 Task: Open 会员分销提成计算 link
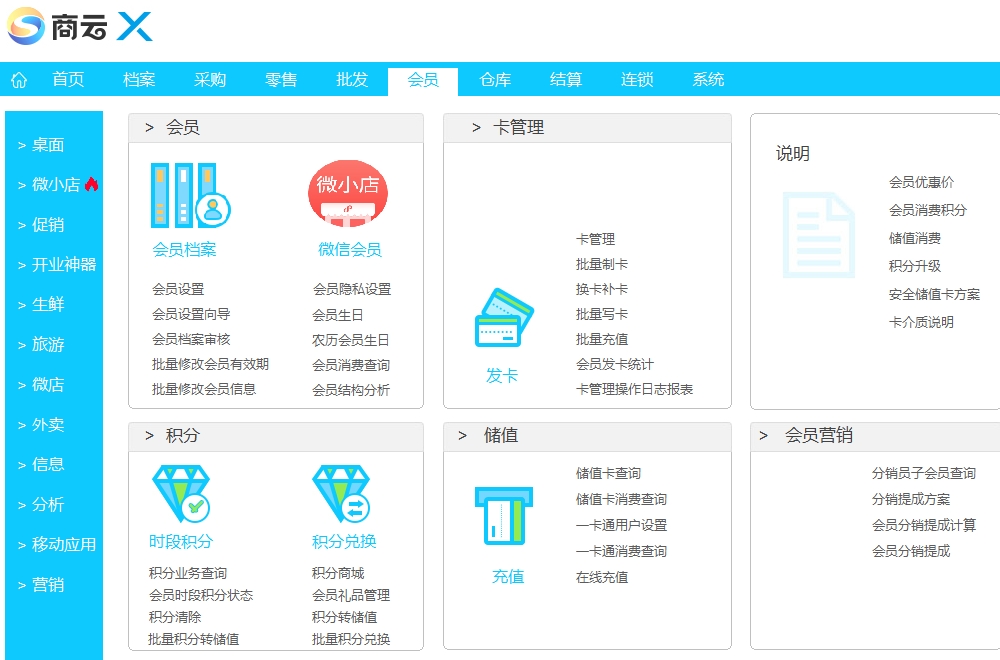(x=924, y=525)
